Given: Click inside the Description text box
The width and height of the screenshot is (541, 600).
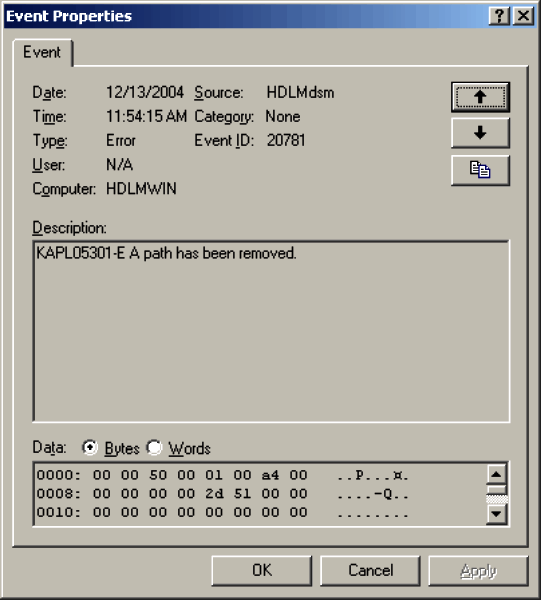Looking at the screenshot, I should (x=271, y=331).
